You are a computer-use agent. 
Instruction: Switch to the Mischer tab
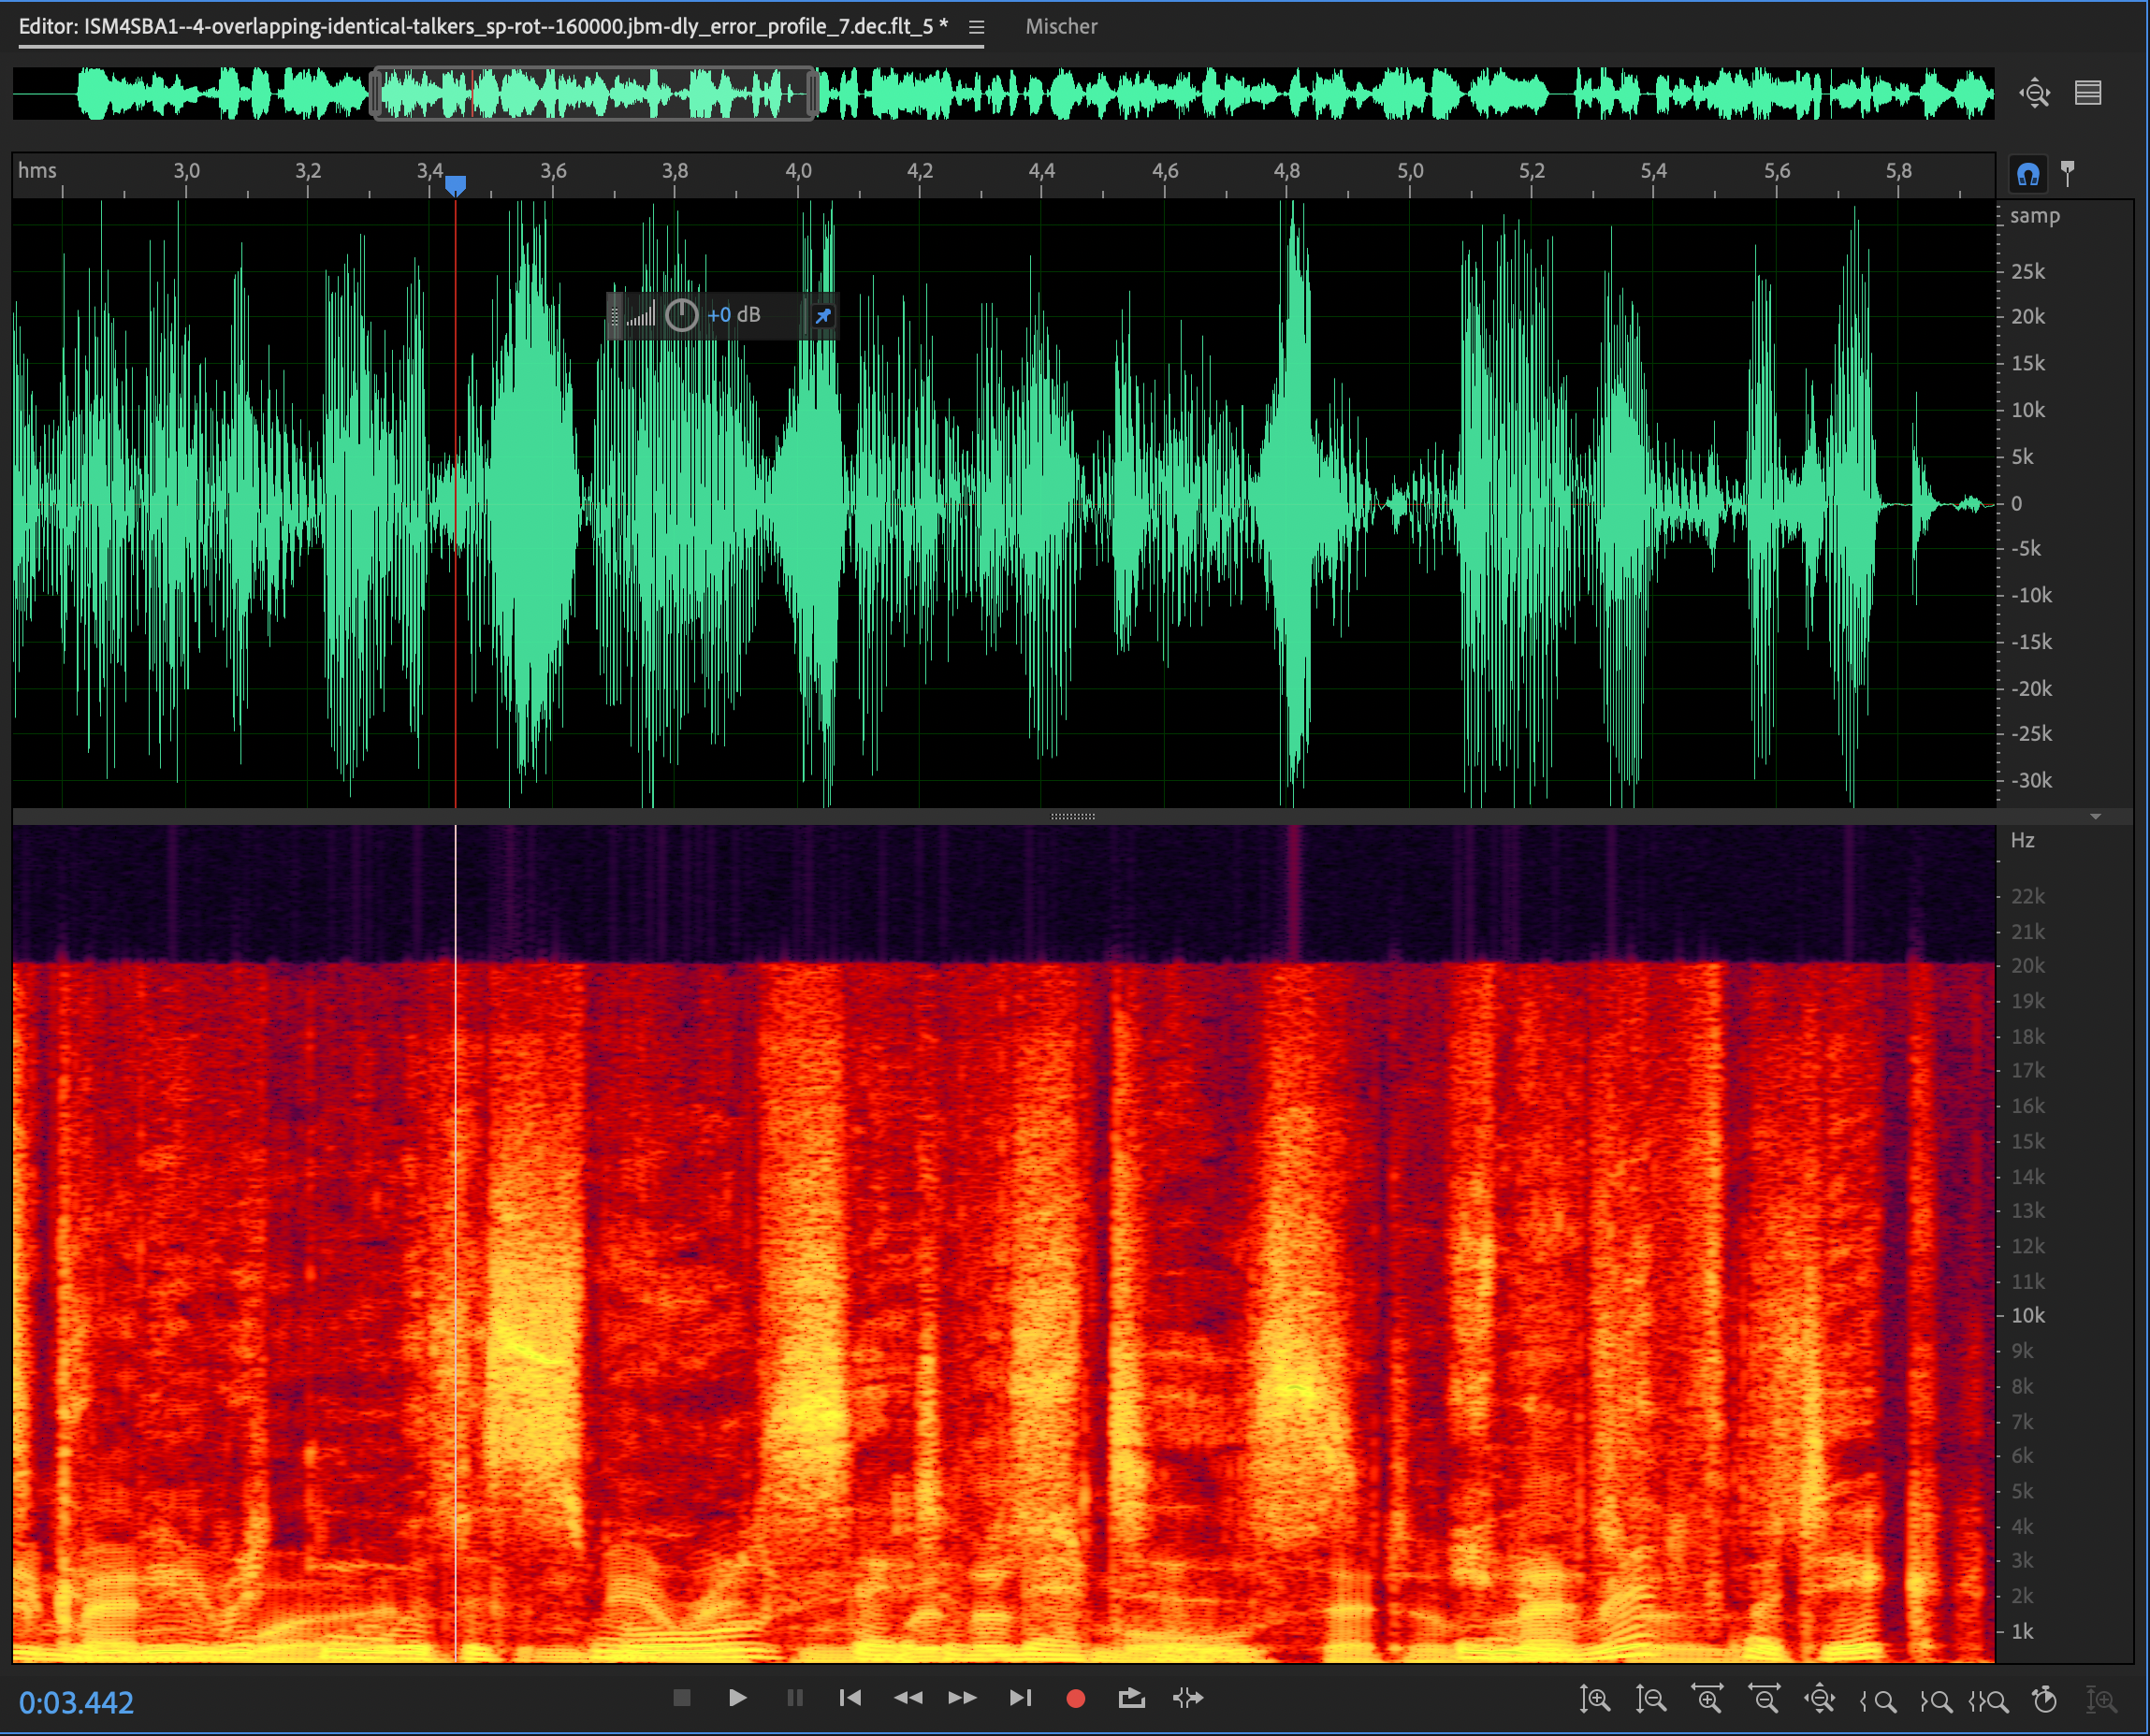pyautogui.click(x=1061, y=27)
